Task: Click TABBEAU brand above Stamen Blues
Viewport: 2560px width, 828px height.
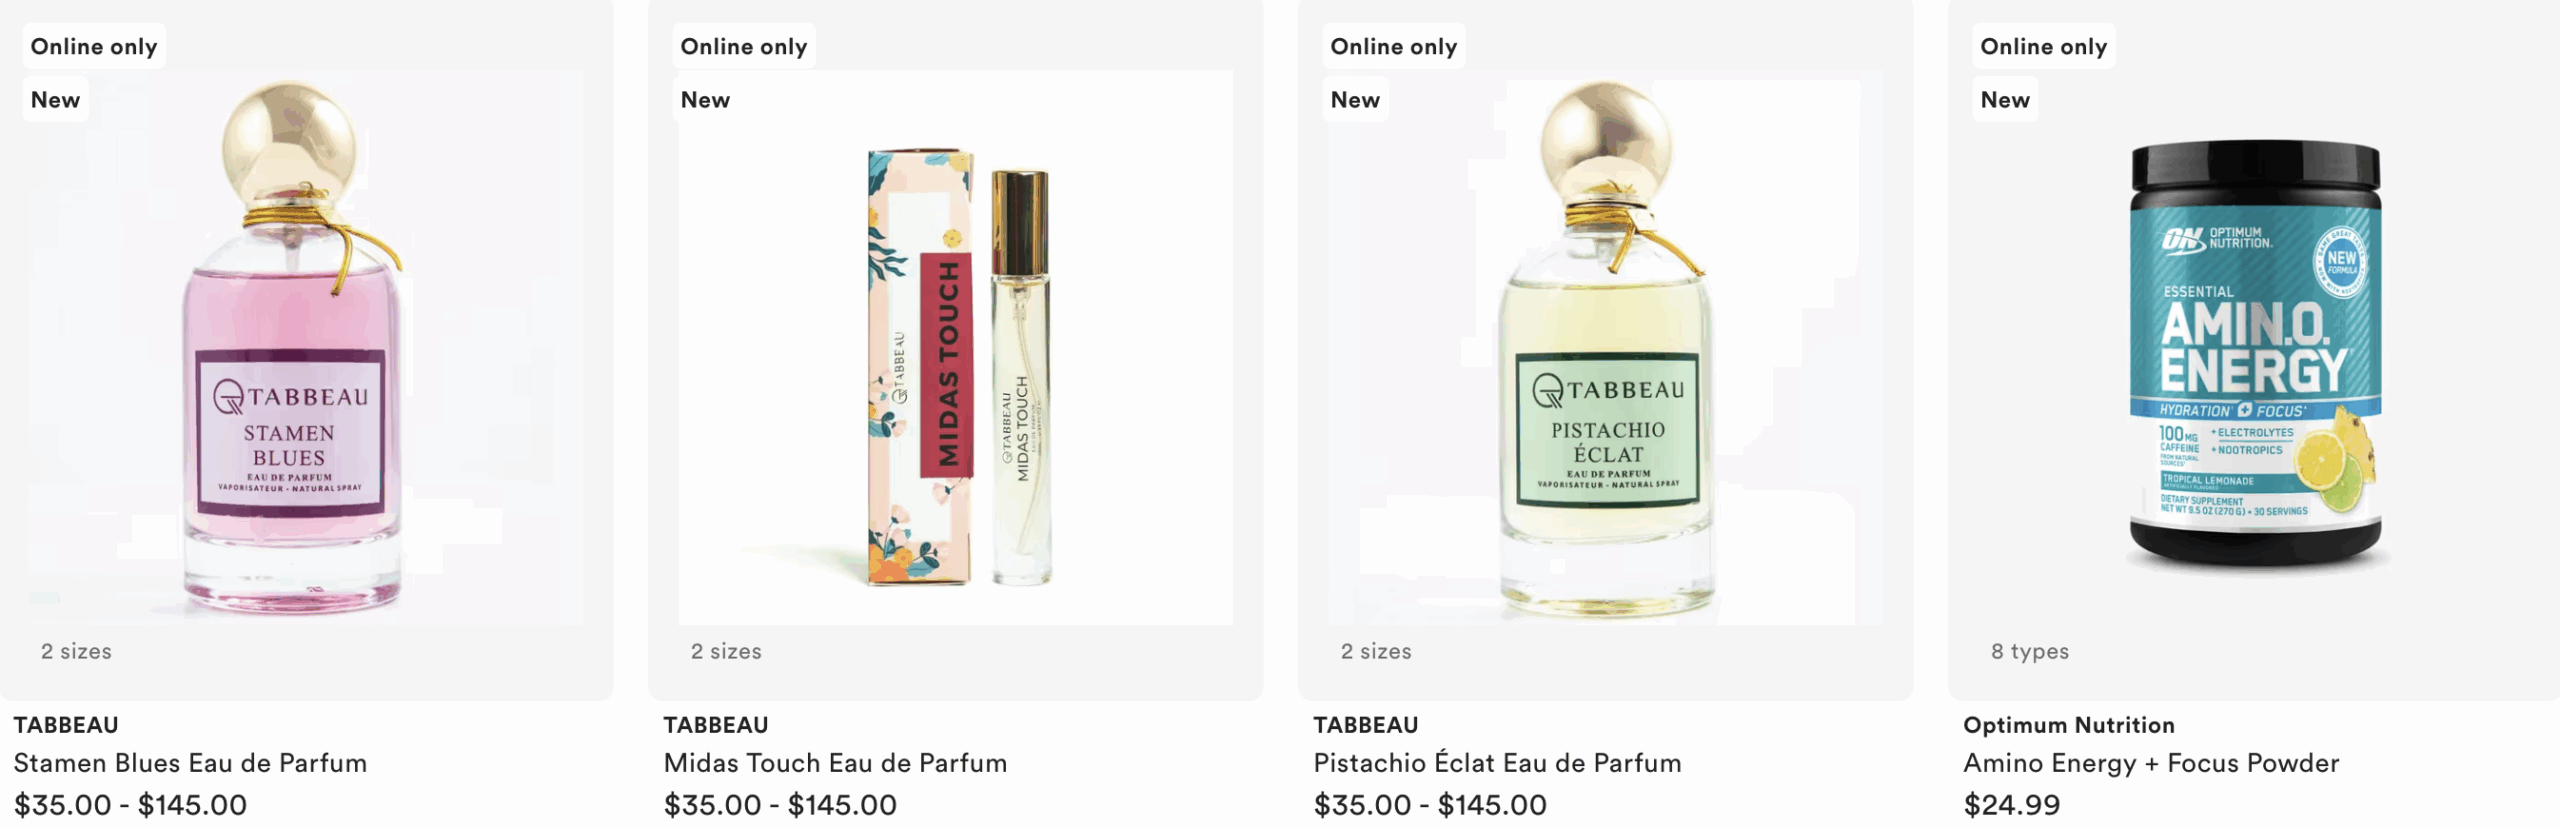Action: pyautogui.click(x=66, y=725)
